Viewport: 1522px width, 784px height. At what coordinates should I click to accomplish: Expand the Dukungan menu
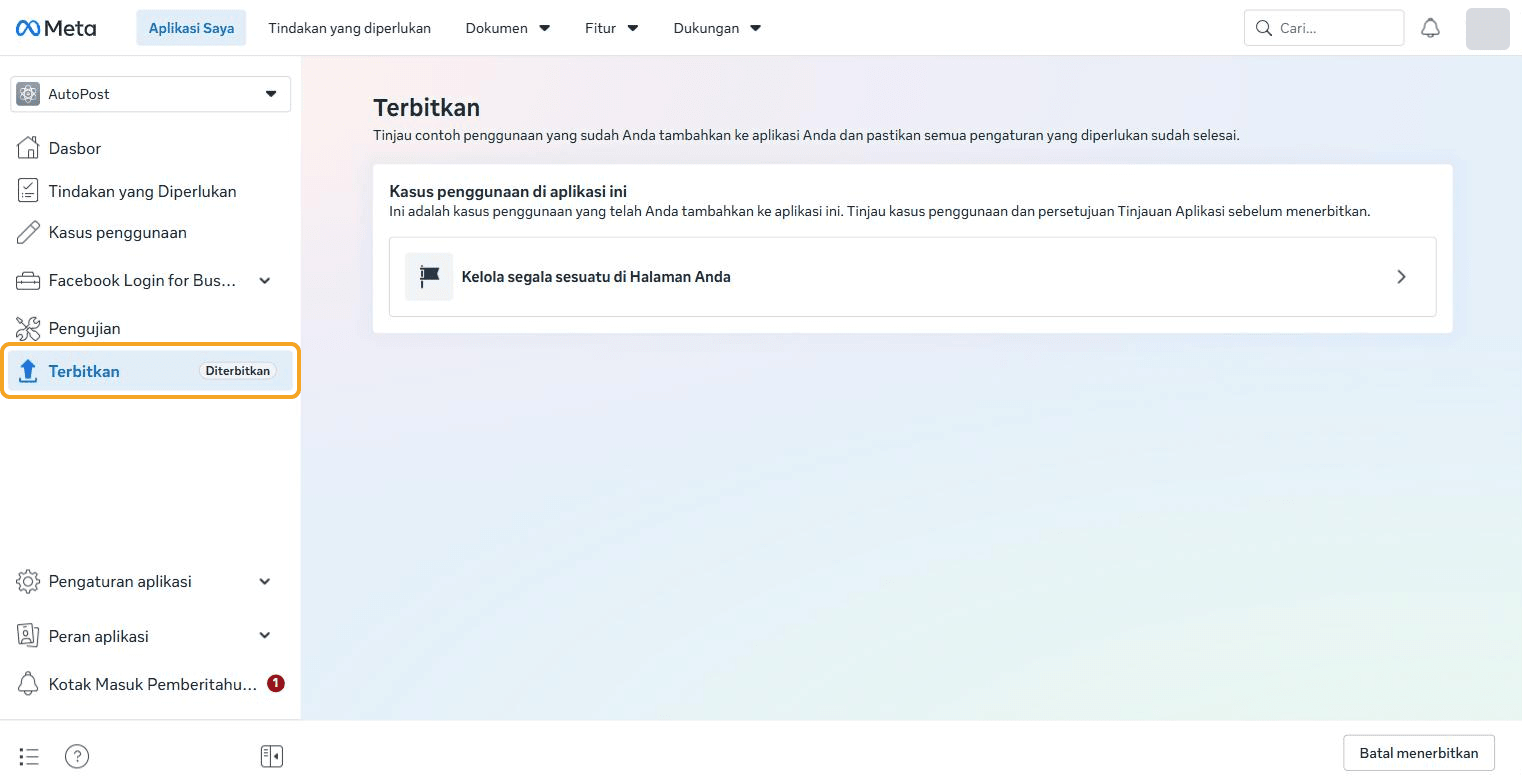tap(717, 28)
